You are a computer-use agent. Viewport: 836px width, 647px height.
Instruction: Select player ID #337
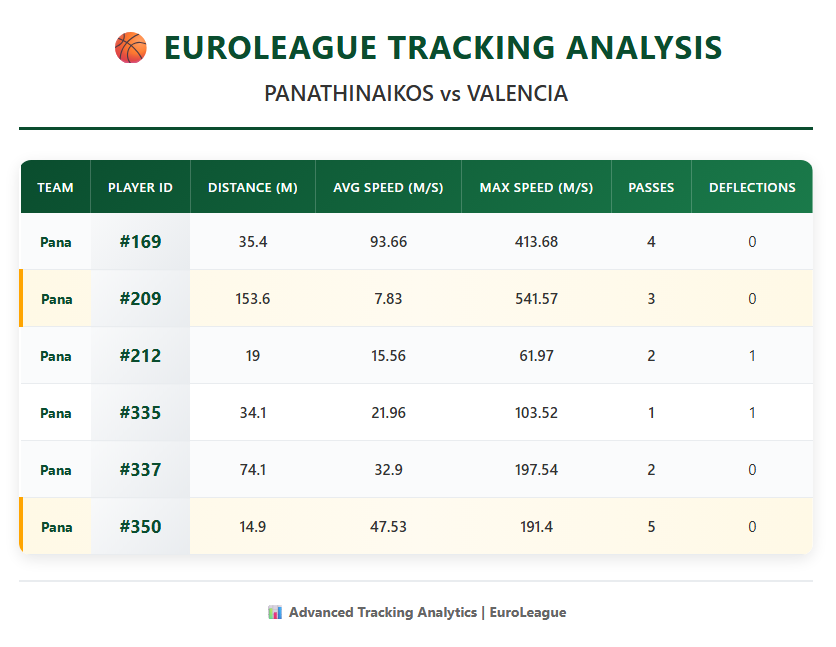(140, 470)
